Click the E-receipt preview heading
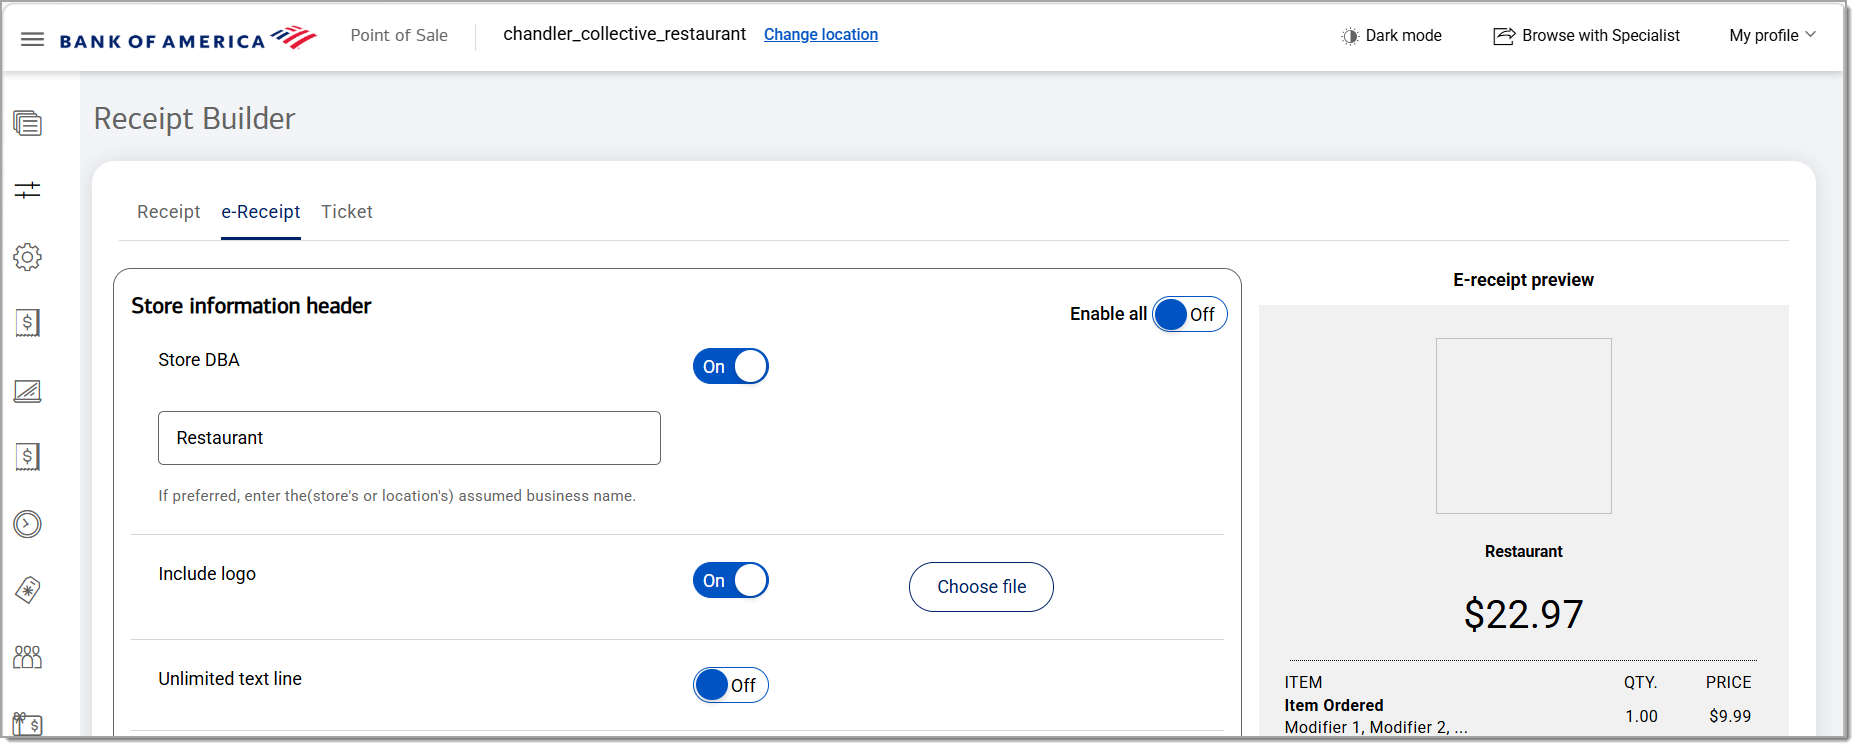1857x748 pixels. 1524,280
